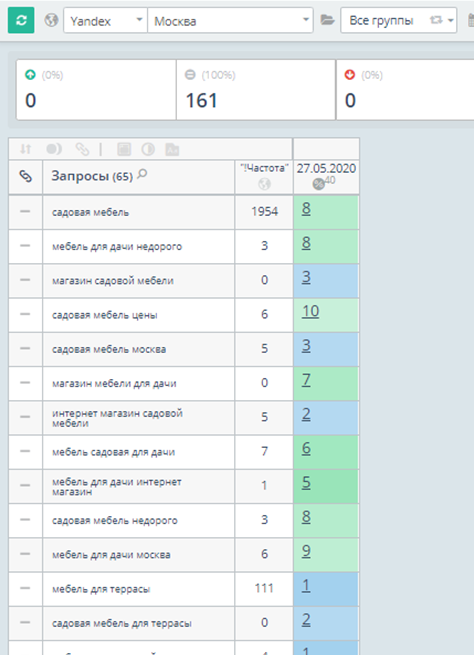The image size is (474, 655).
Task: Open position 8 link for садовая мебель недорого
Action: coord(306,517)
